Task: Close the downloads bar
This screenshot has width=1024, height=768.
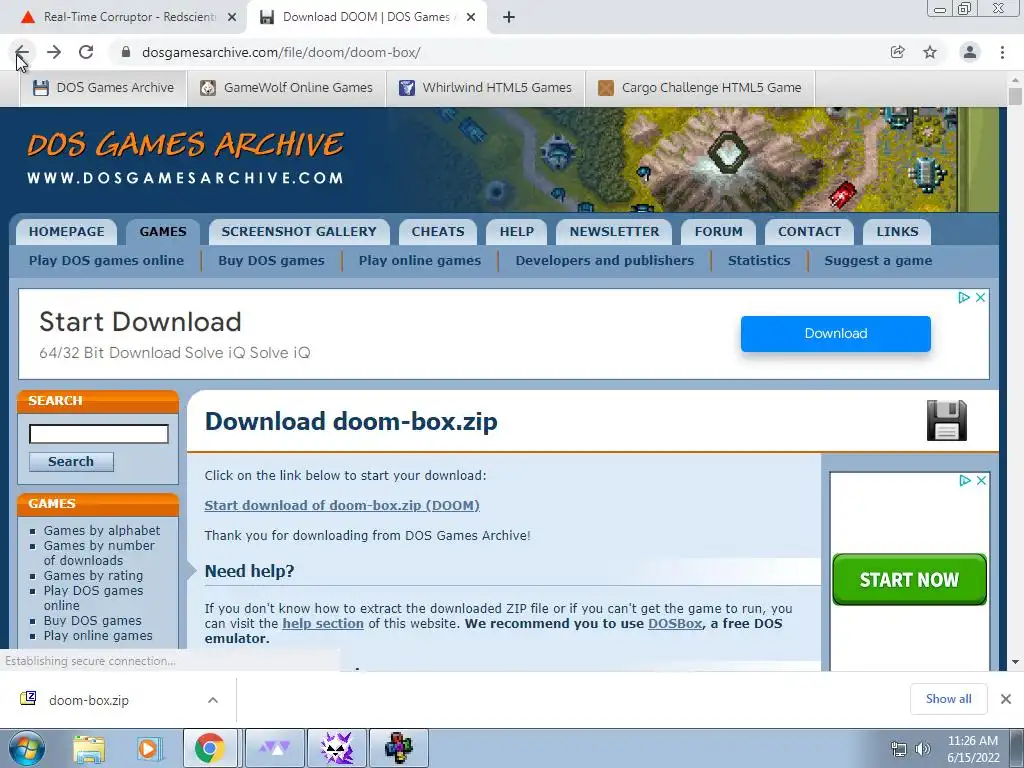Action: (1006, 699)
